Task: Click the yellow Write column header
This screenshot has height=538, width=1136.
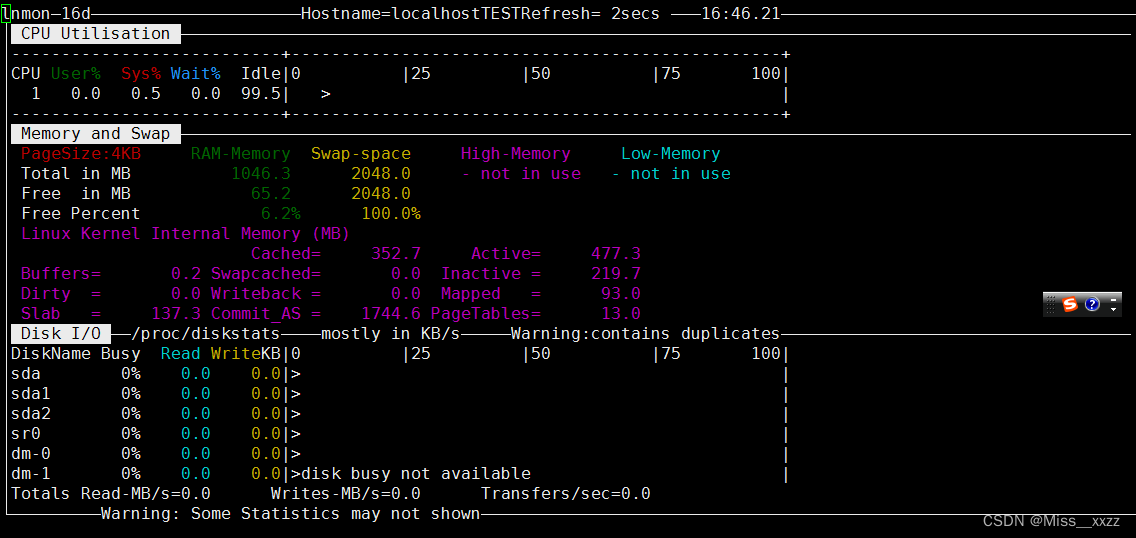Action: (235, 354)
